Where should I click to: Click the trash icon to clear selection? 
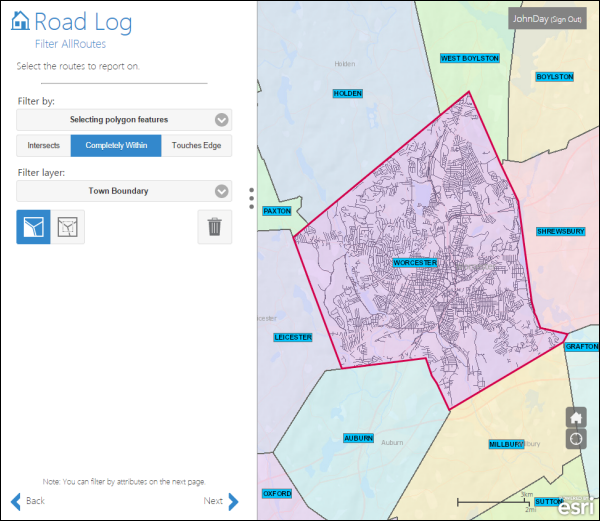pyautogui.click(x=214, y=227)
